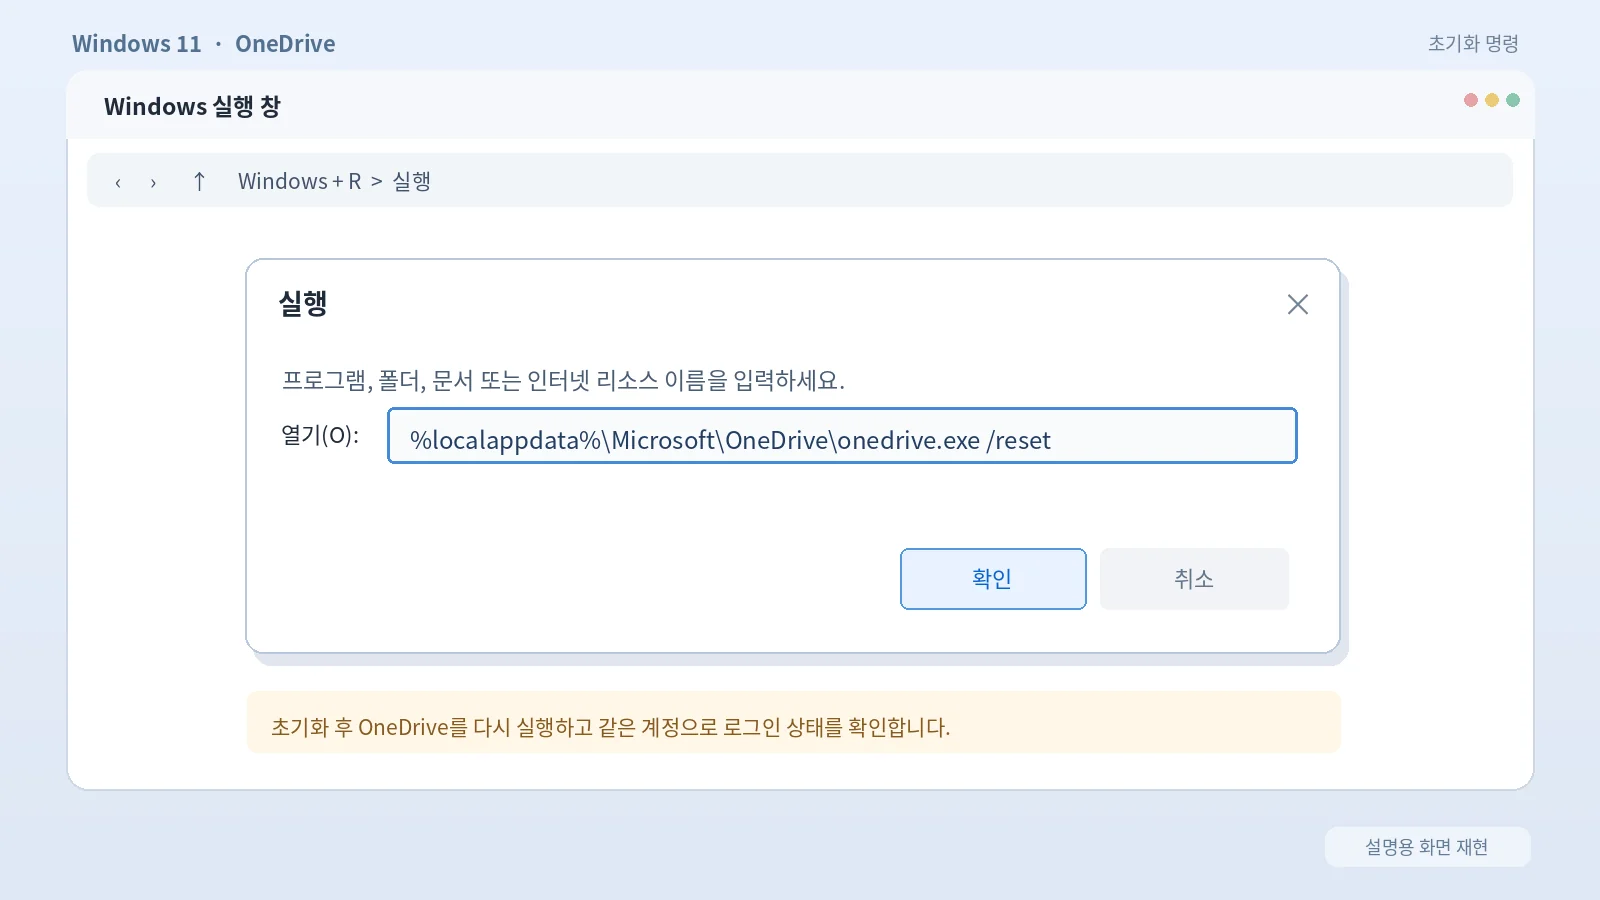Click the green window control dot
The width and height of the screenshot is (1600, 900).
(1513, 100)
